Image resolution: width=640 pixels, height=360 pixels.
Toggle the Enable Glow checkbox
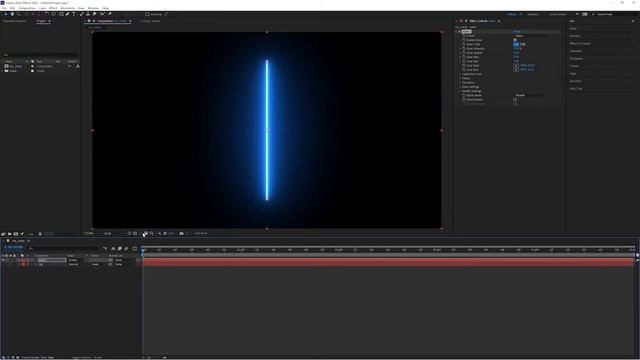click(x=515, y=40)
